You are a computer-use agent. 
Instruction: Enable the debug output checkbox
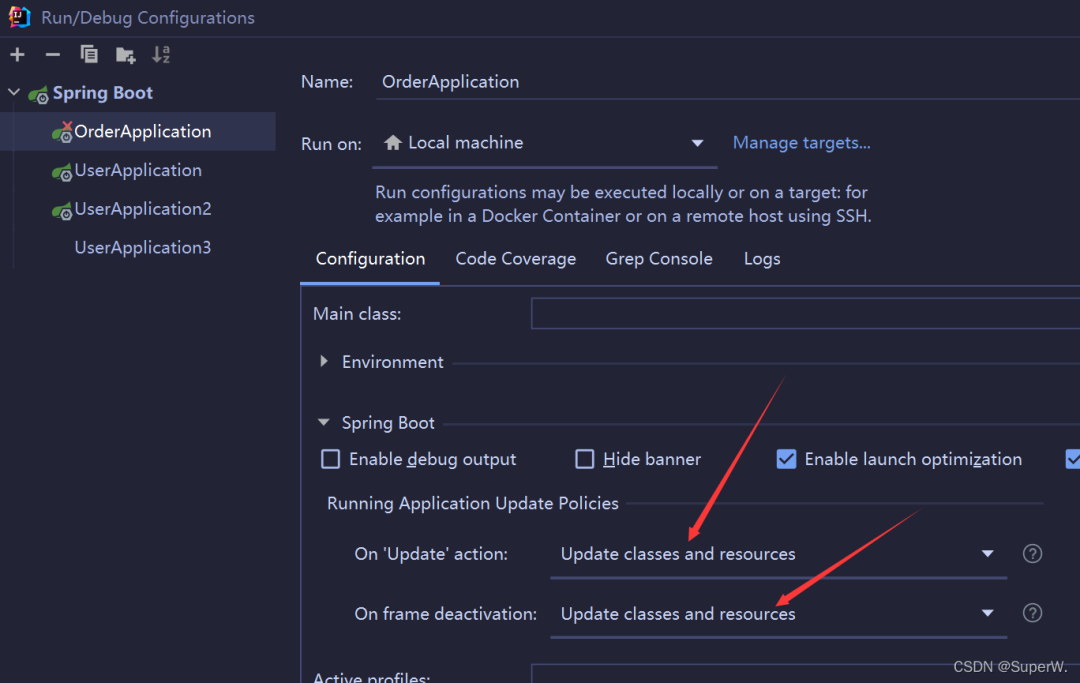[331, 459]
